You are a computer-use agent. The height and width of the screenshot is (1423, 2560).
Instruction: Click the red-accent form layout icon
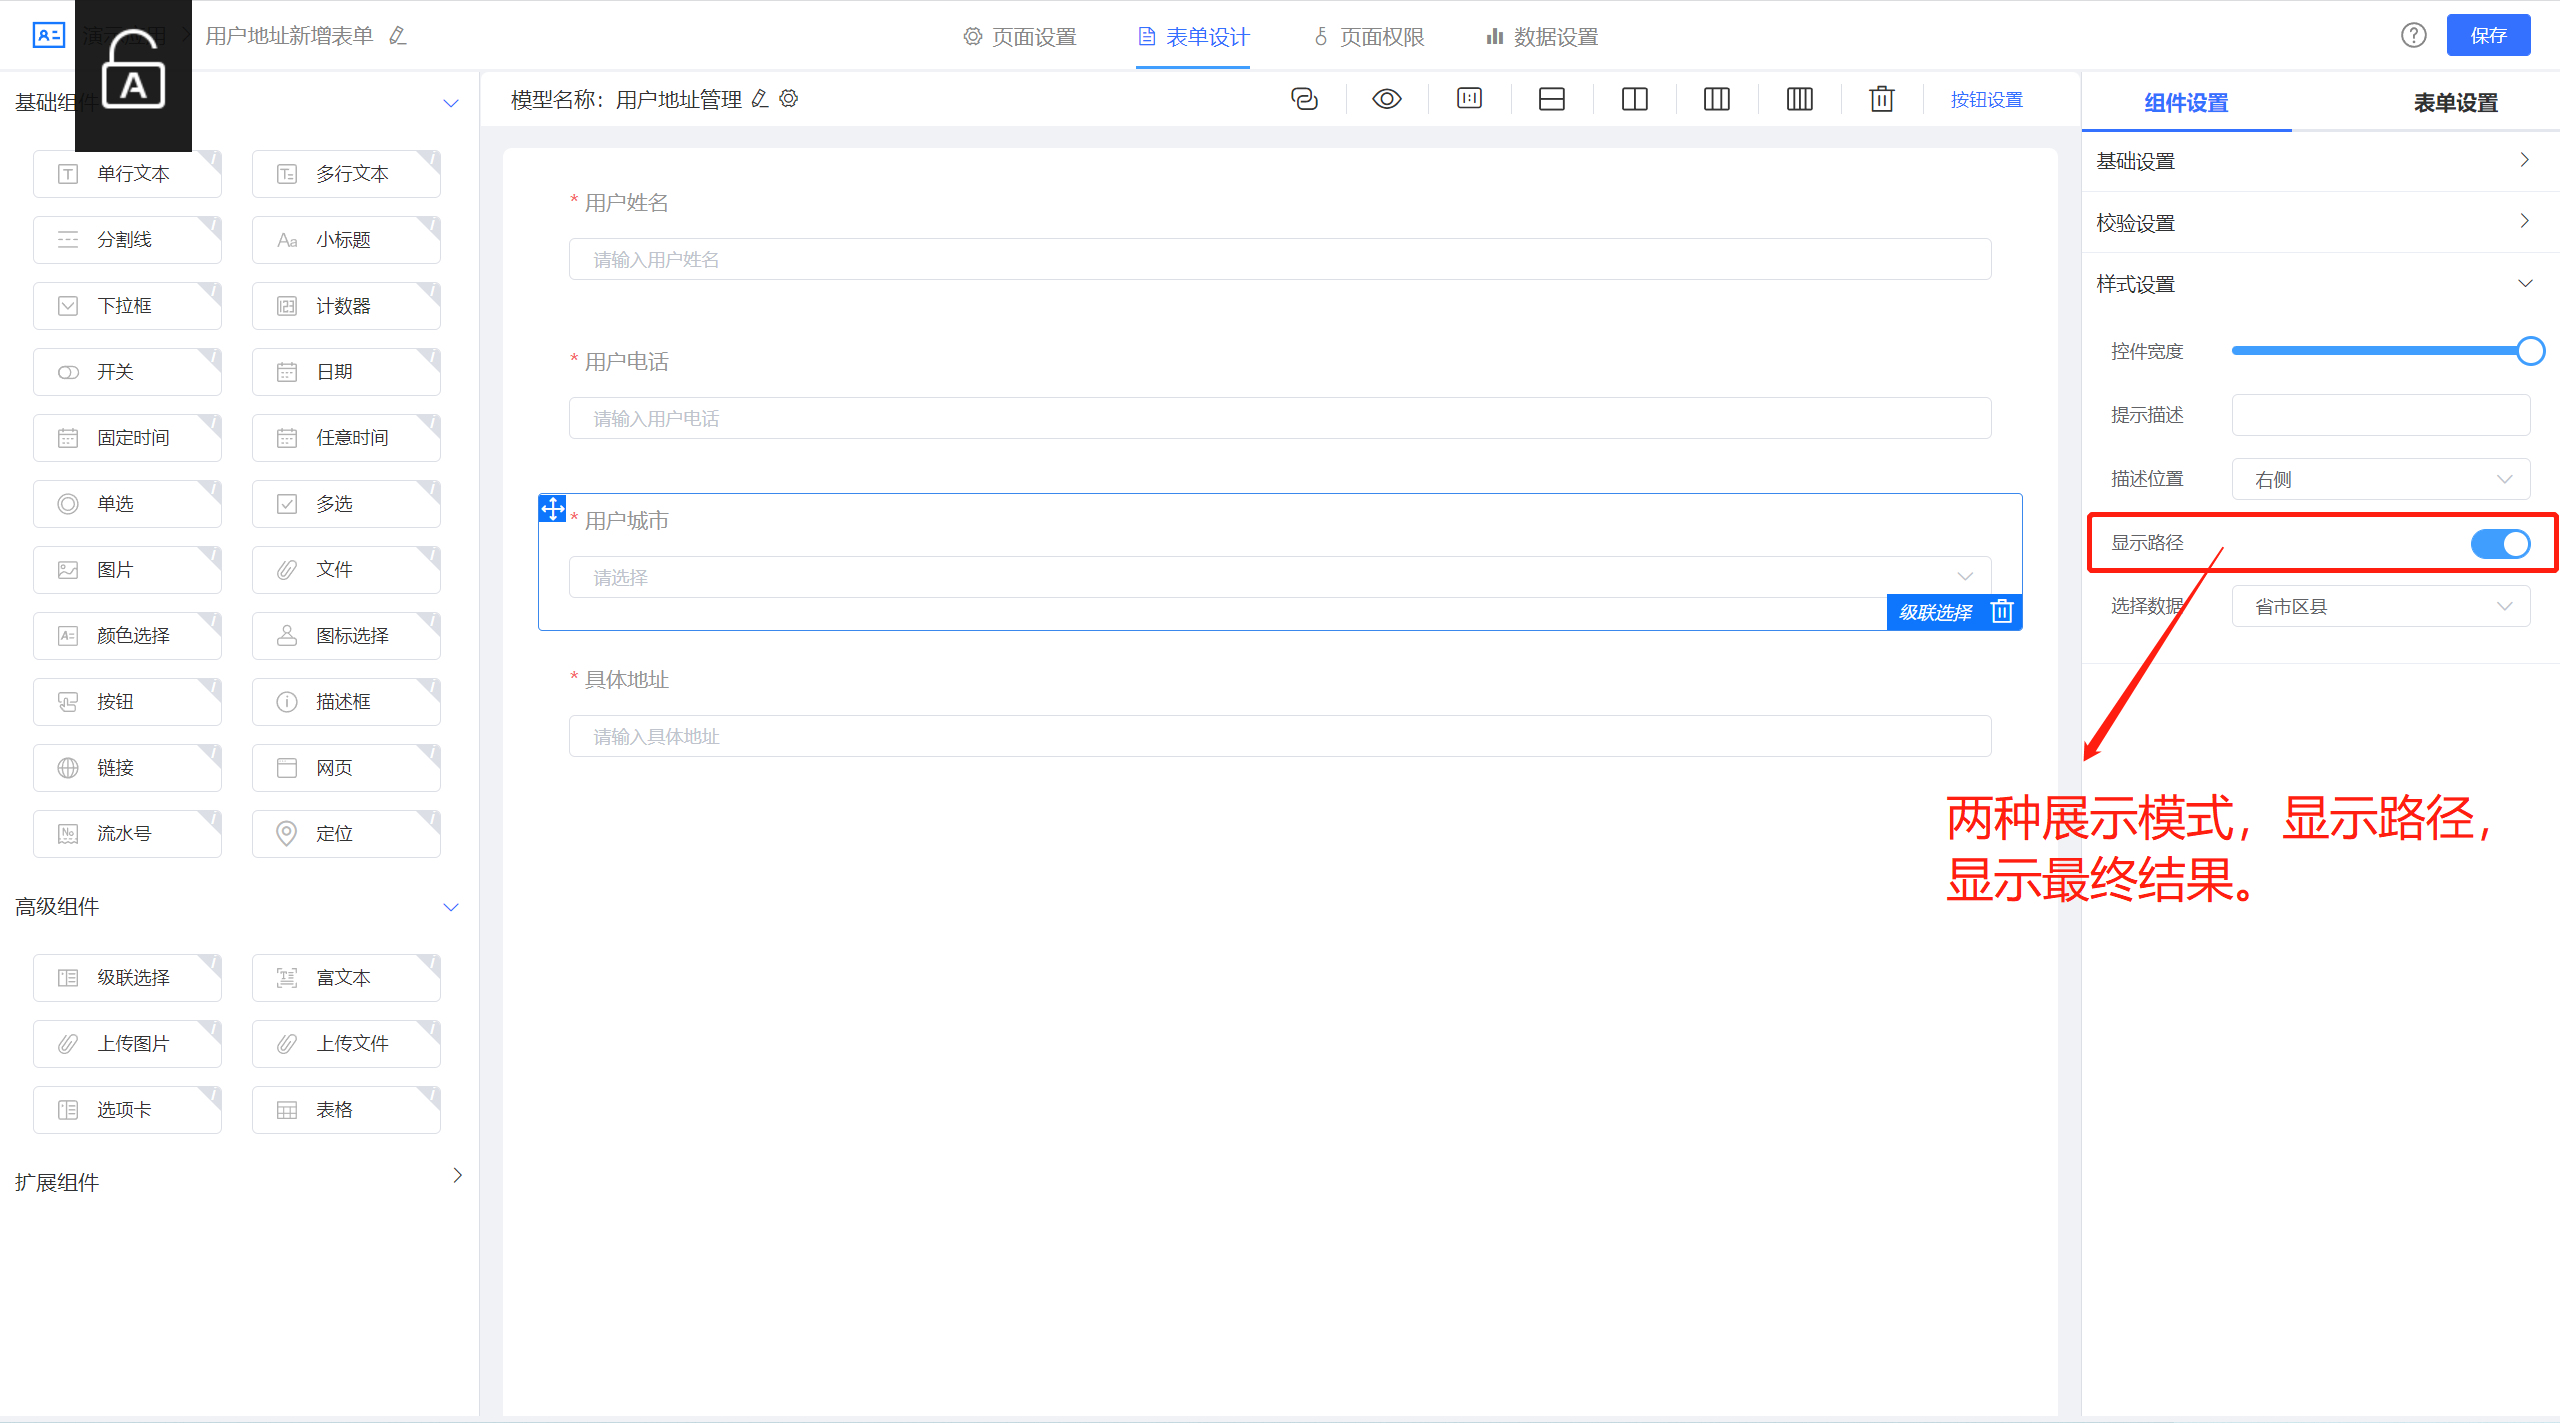tap(1470, 98)
